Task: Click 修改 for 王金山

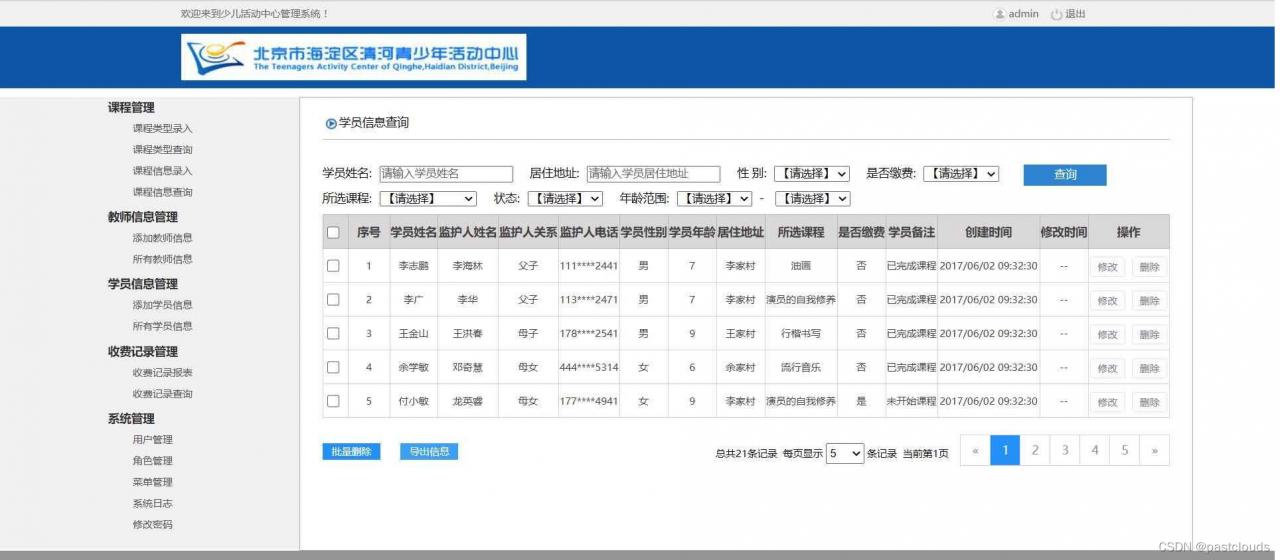Action: [x=1107, y=334]
